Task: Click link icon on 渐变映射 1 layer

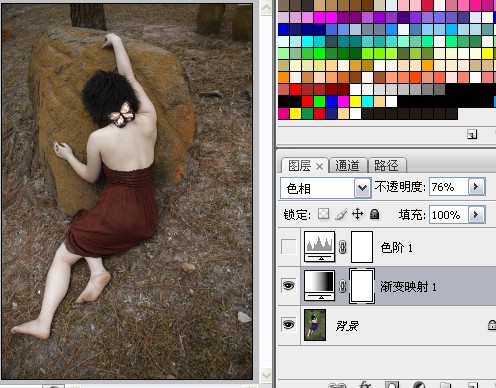Action: point(343,286)
